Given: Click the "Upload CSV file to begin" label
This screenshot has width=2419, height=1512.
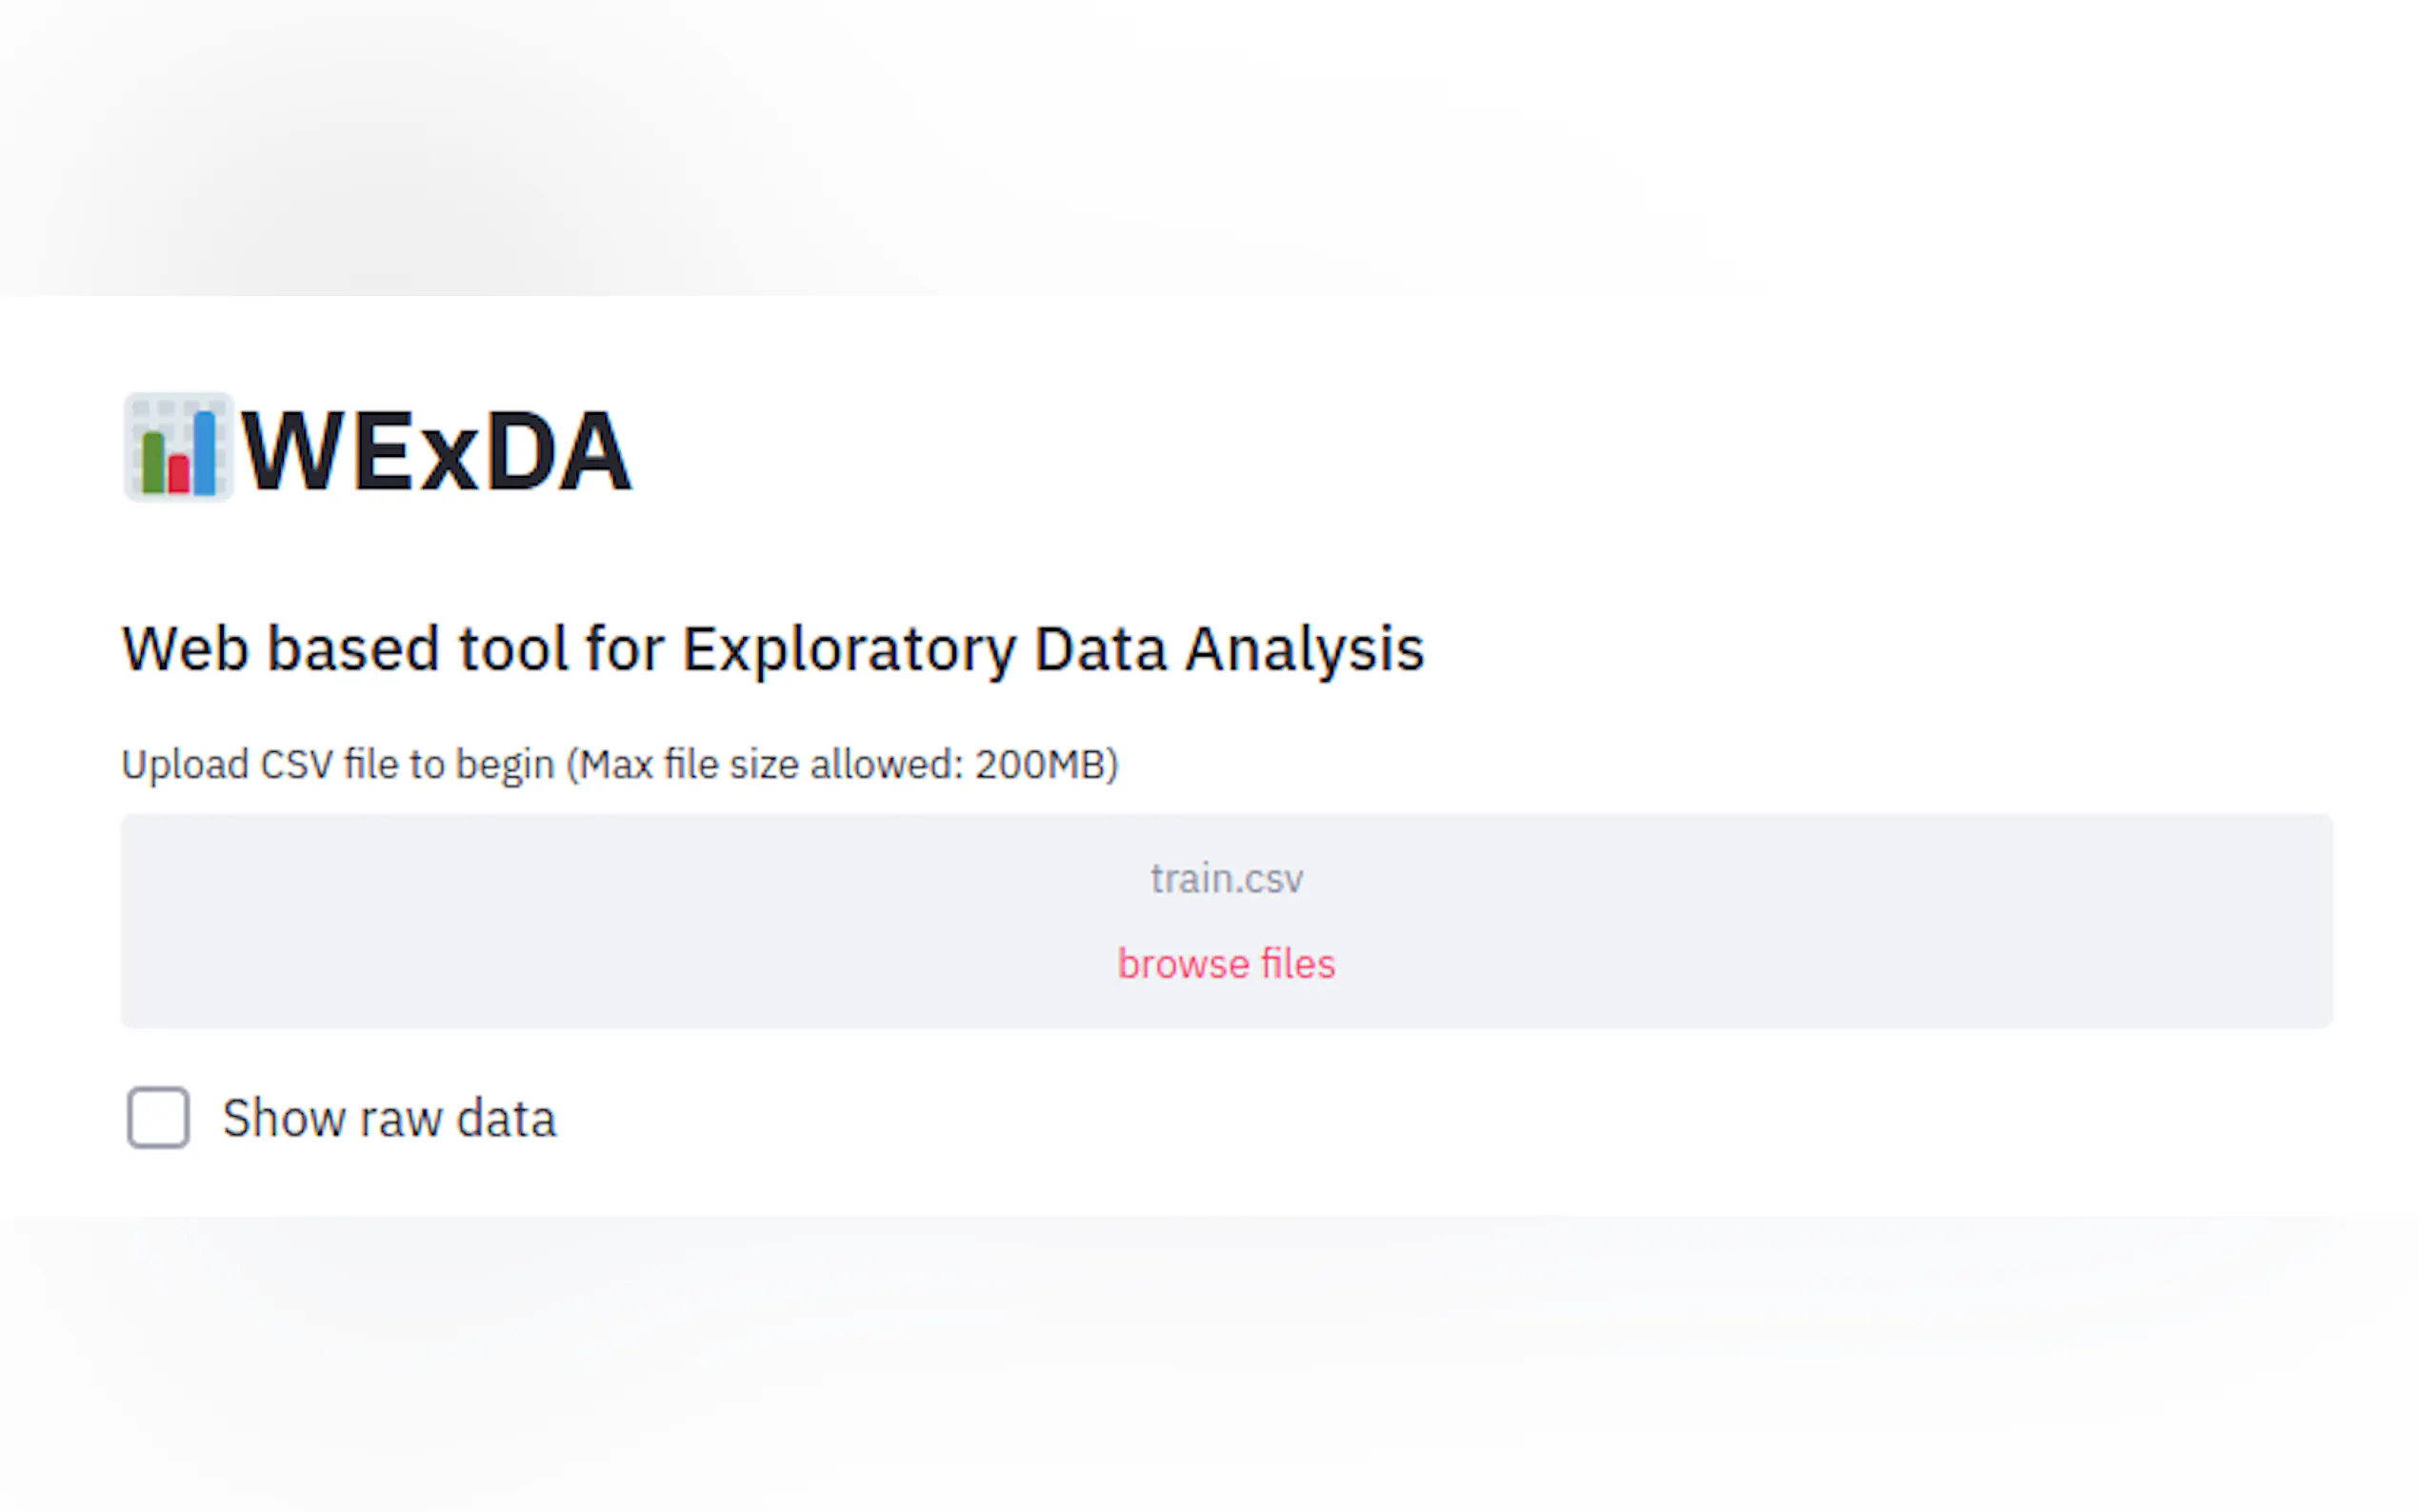Looking at the screenshot, I should point(338,765).
